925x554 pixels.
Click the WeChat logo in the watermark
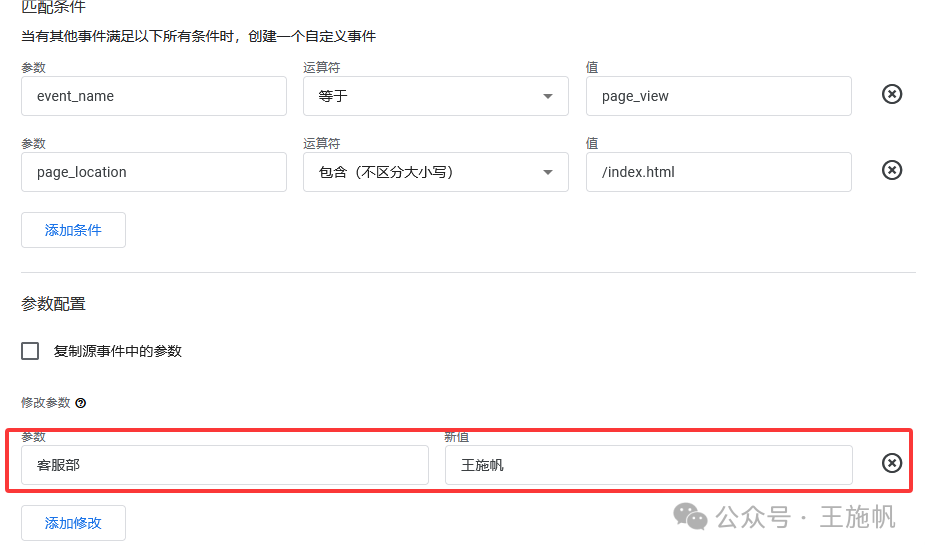point(690,516)
